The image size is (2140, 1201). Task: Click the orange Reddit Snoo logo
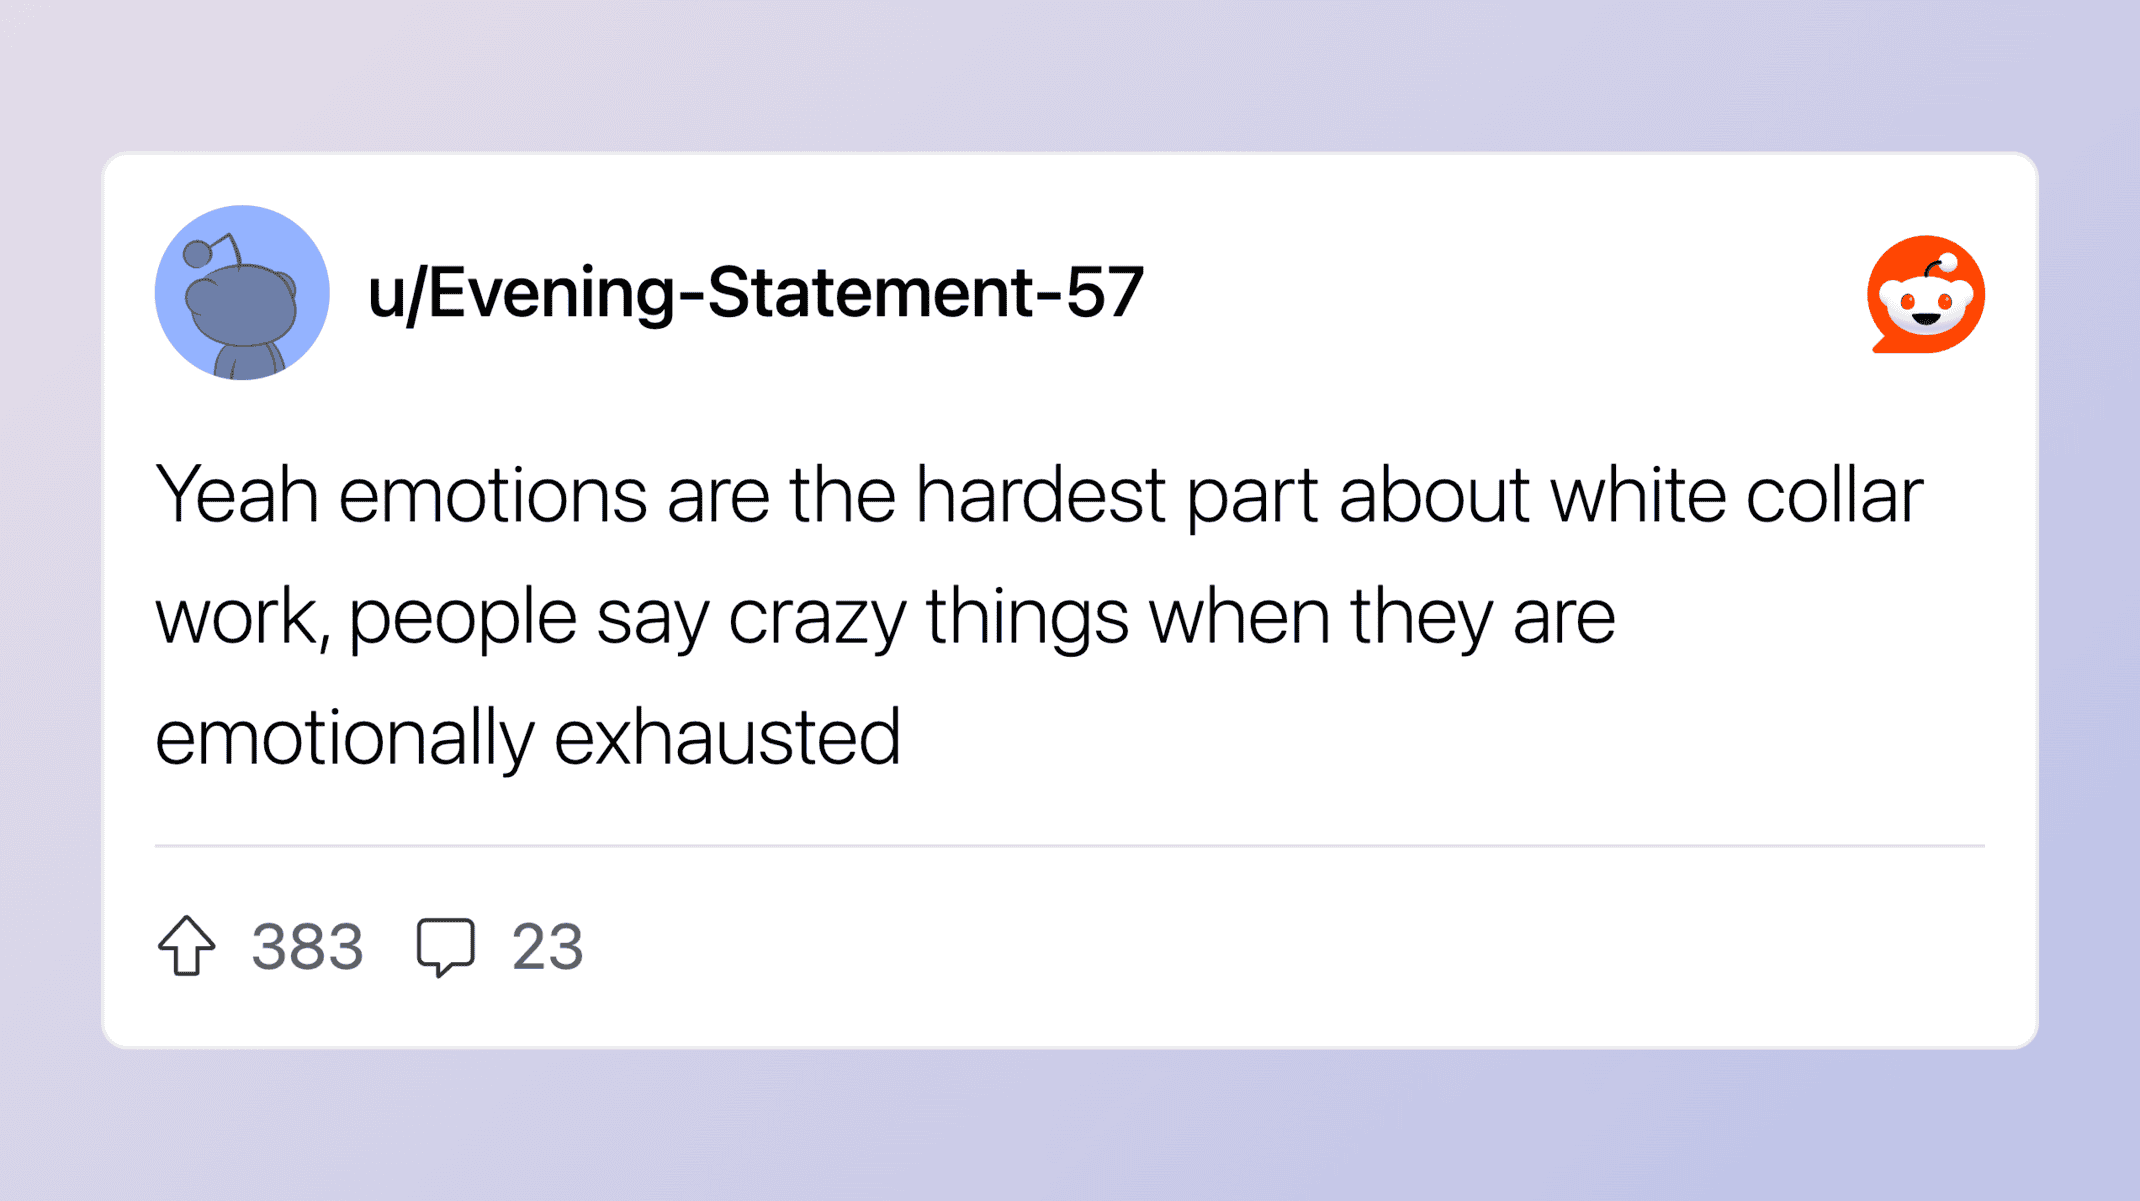point(1925,295)
